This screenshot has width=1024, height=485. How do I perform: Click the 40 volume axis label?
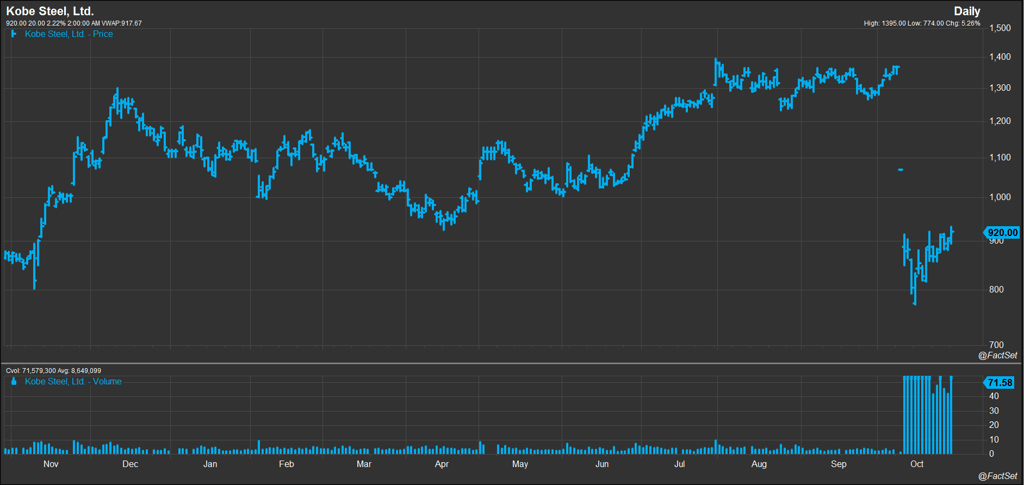click(994, 396)
